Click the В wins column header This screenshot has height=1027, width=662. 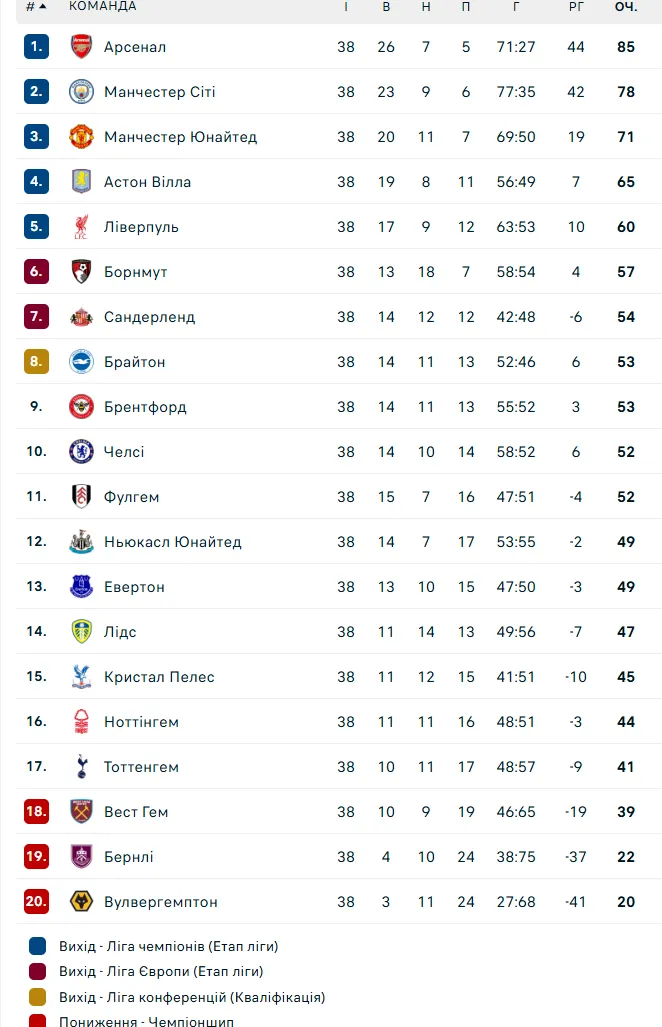(386, 7)
